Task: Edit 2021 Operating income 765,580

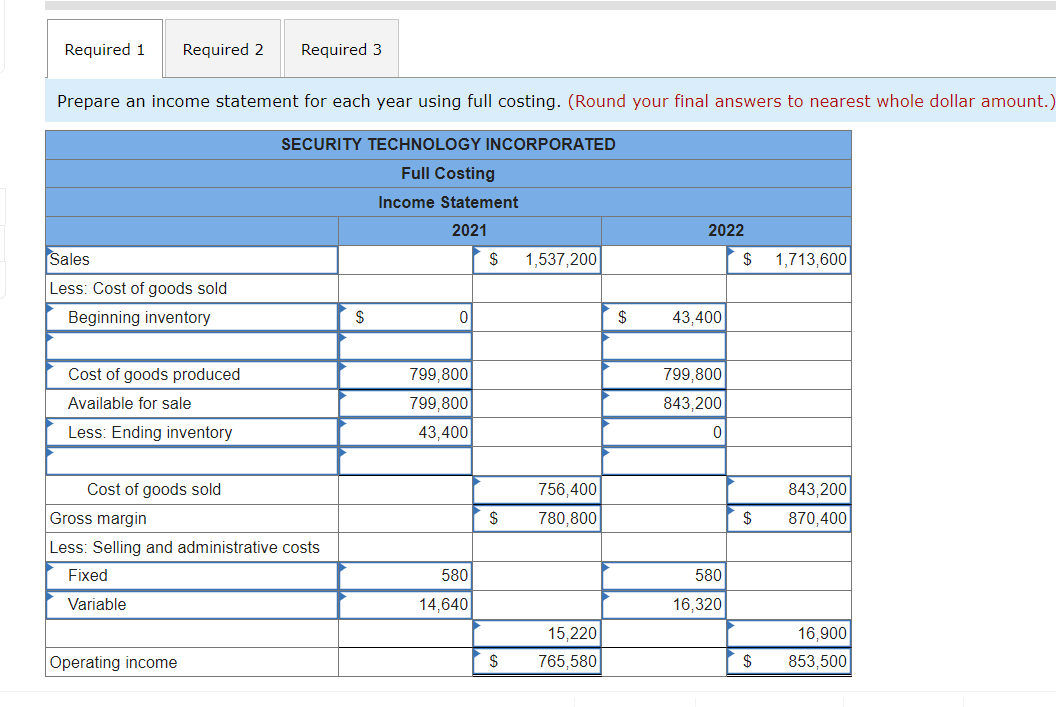Action: click(537, 662)
